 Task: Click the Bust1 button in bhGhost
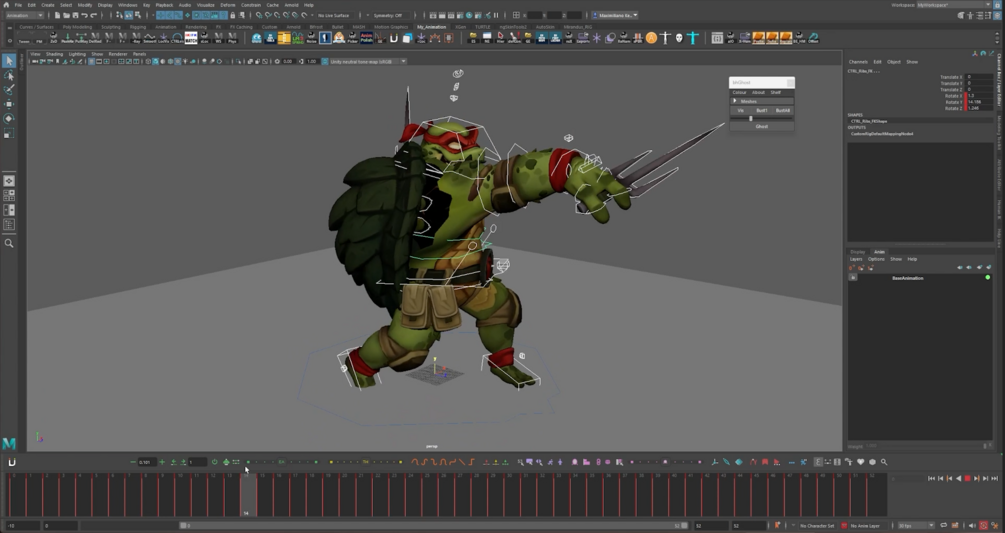coord(761,110)
